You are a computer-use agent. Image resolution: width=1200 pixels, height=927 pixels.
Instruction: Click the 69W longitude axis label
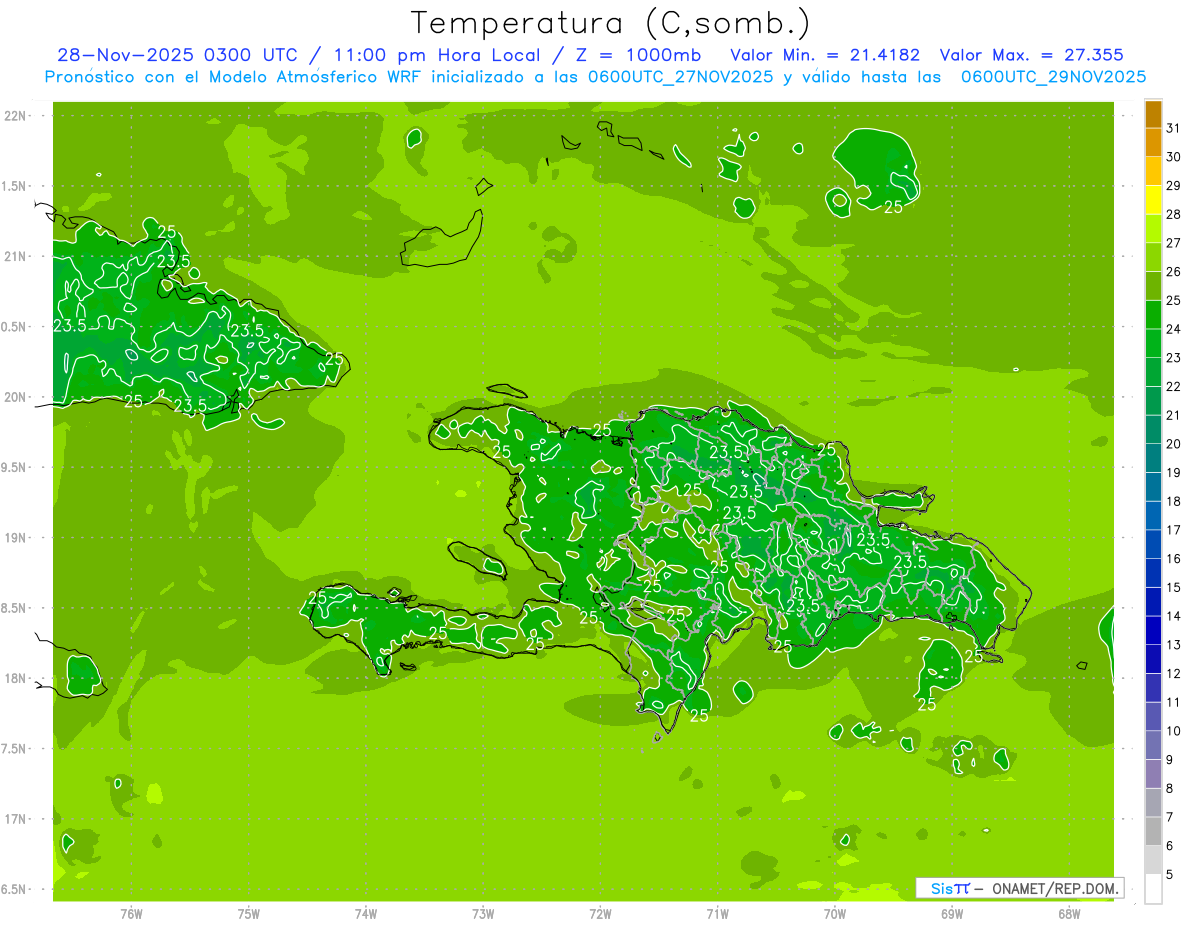click(x=952, y=914)
